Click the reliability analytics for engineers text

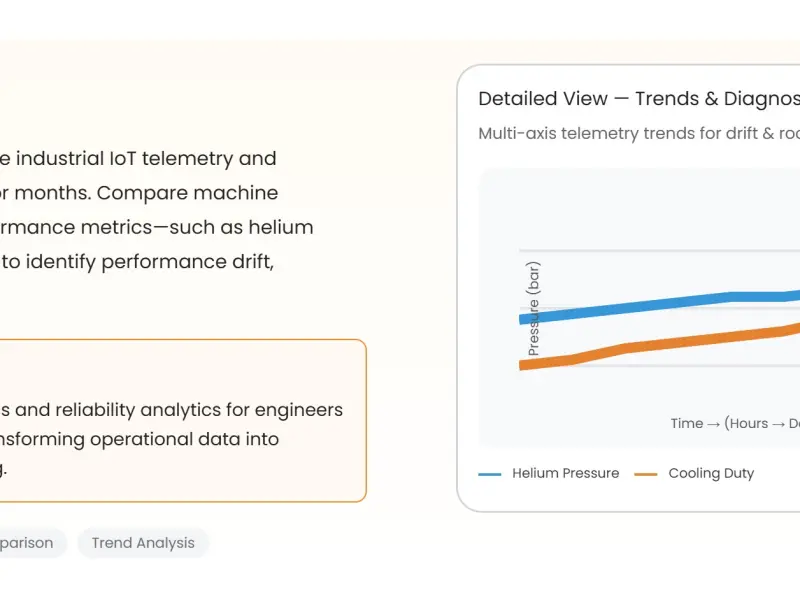(171, 410)
